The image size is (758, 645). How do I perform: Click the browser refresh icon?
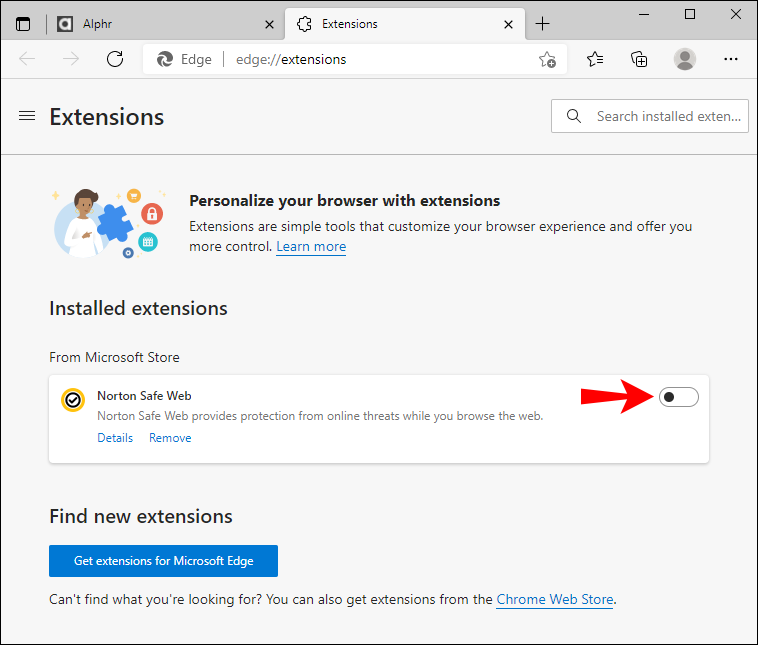click(x=115, y=59)
